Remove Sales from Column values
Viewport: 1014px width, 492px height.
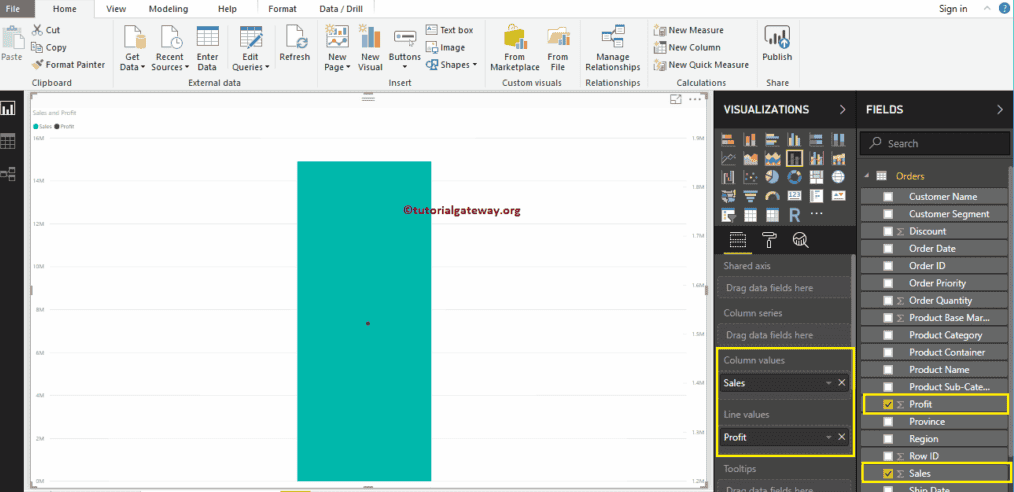pos(841,383)
